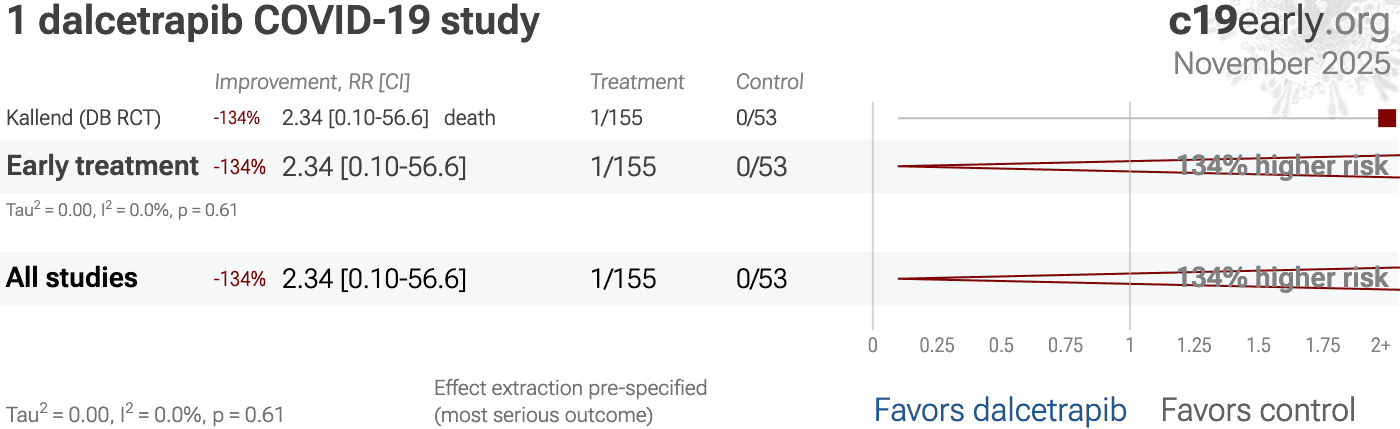
Task: Click the 0.5 axis tick label
Action: point(1001,346)
